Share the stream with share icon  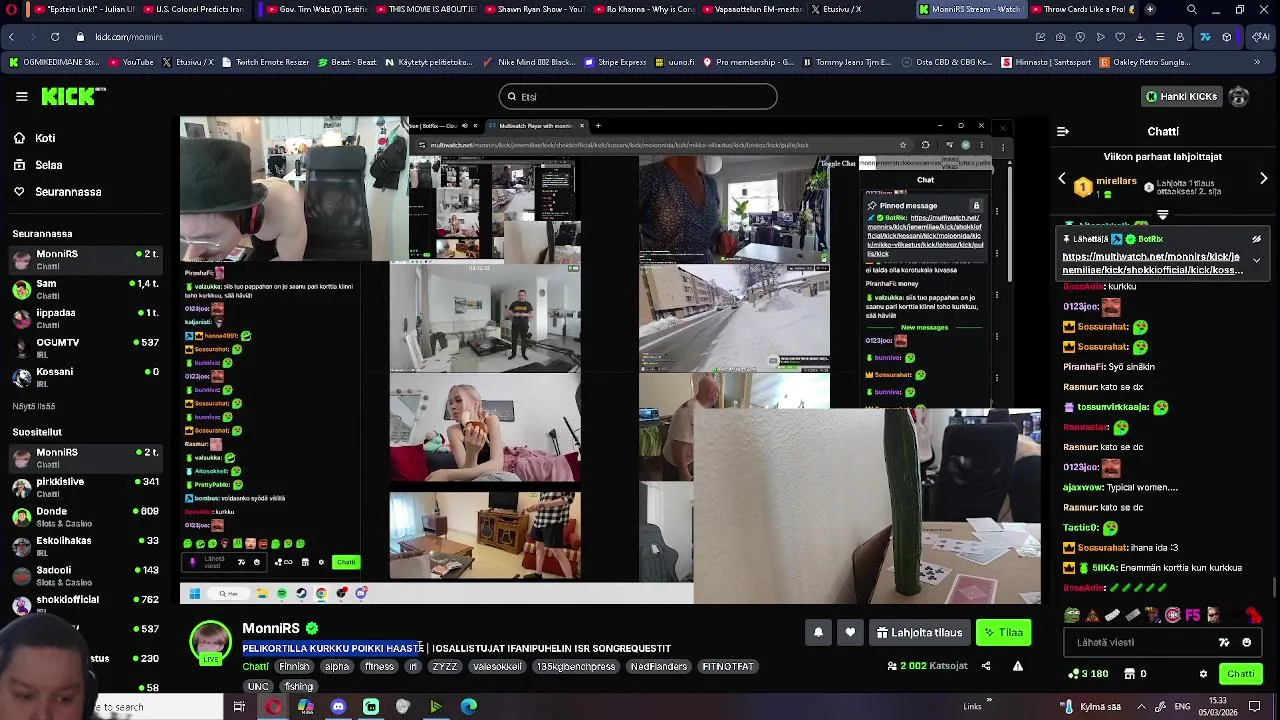click(x=986, y=666)
